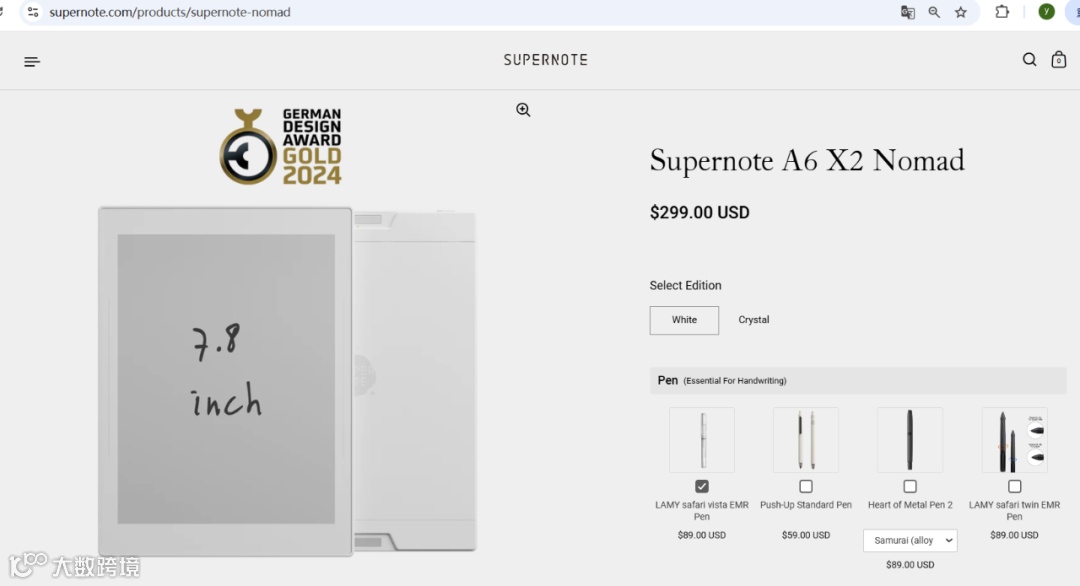
Task: Click the browser translate page icon
Action: click(x=908, y=12)
